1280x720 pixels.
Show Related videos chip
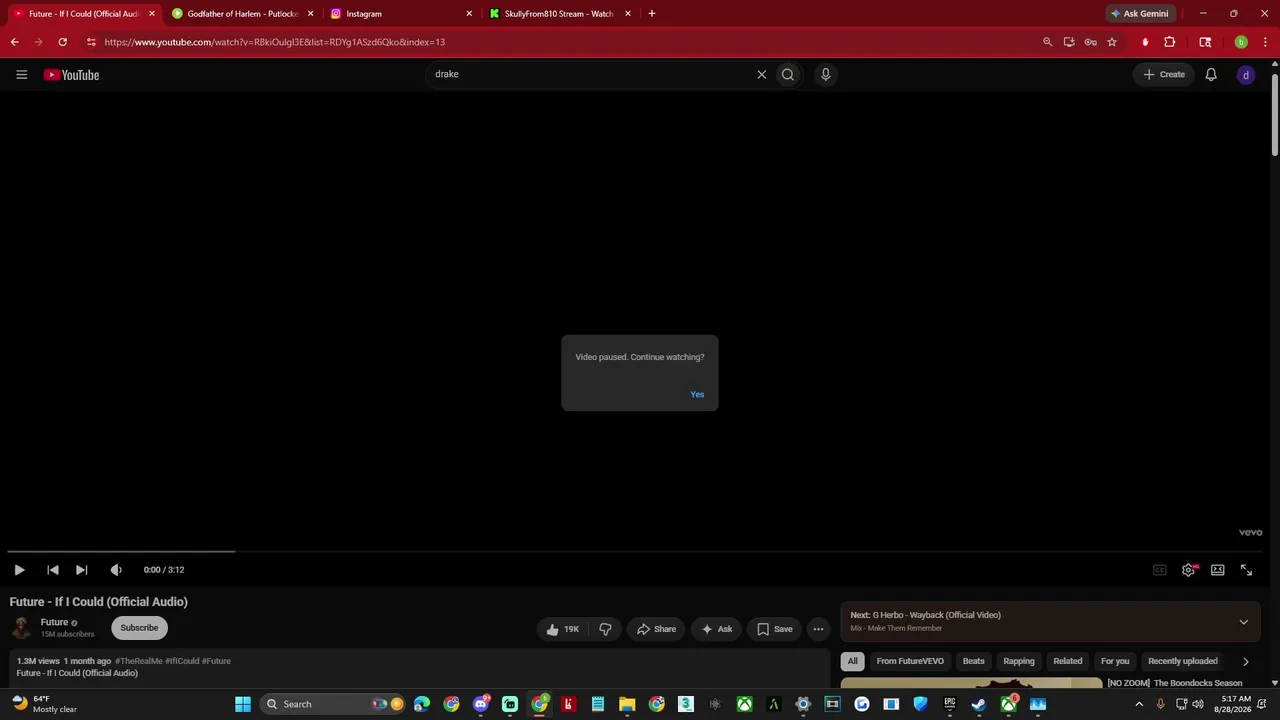pyautogui.click(x=1068, y=661)
